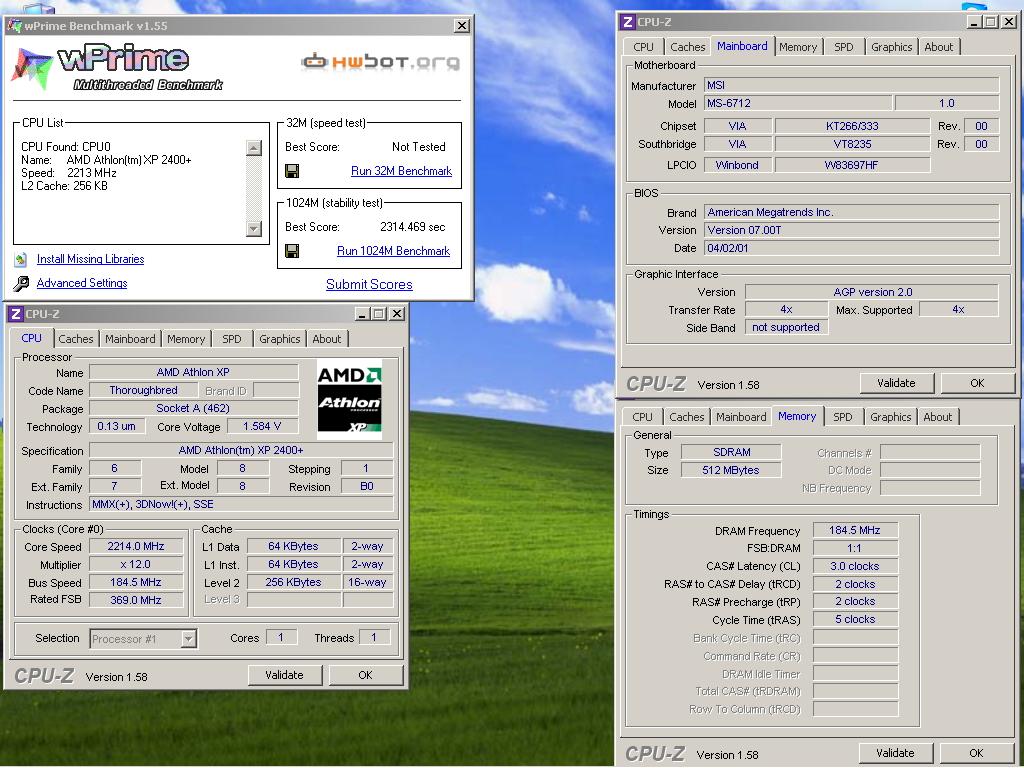Switch to SPD tab in CPU window
The width and height of the screenshot is (1024, 768).
coord(231,339)
